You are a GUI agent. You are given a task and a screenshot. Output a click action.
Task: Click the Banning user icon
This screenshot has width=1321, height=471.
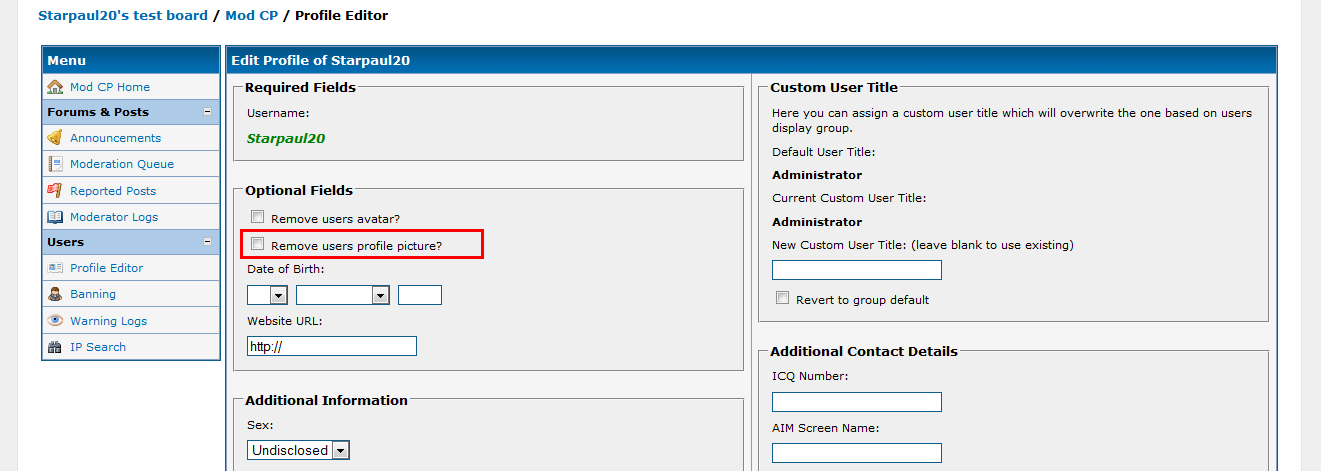[55, 294]
